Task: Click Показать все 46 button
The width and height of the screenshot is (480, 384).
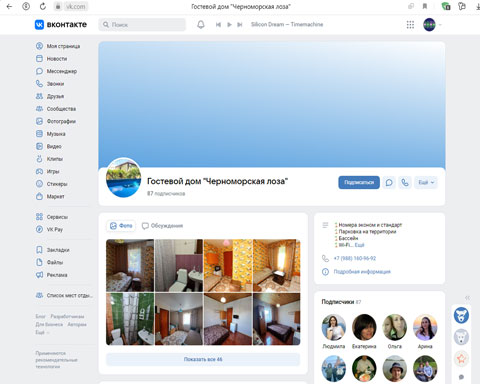Action: (203, 359)
